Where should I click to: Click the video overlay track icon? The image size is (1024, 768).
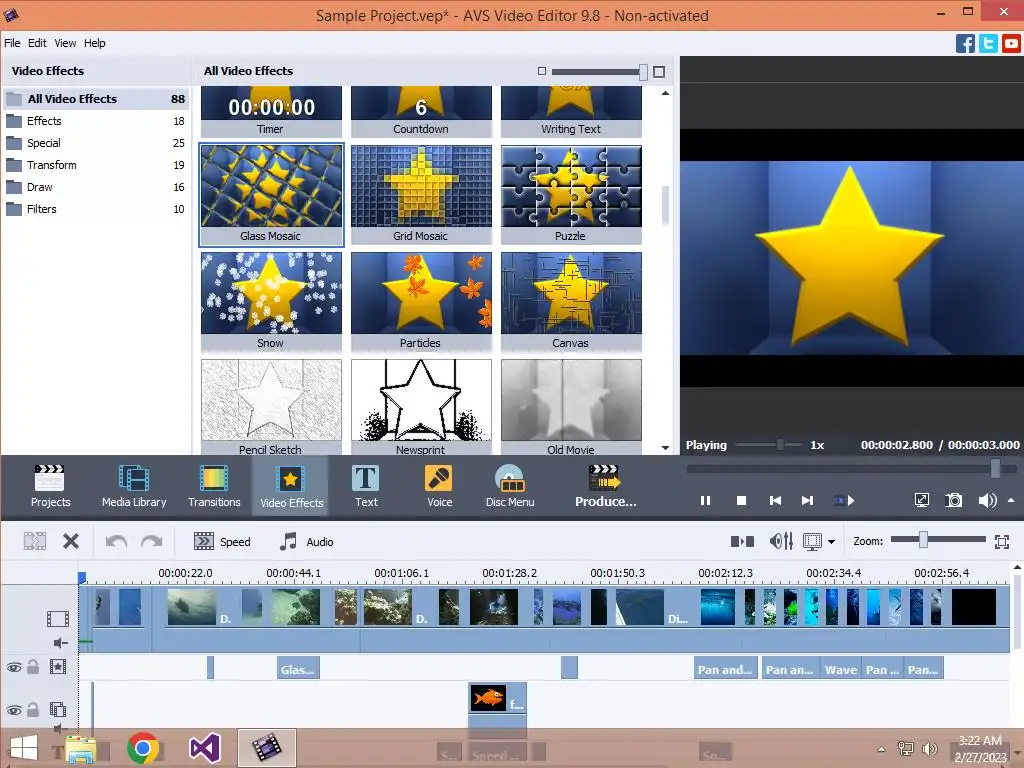pyautogui.click(x=57, y=710)
